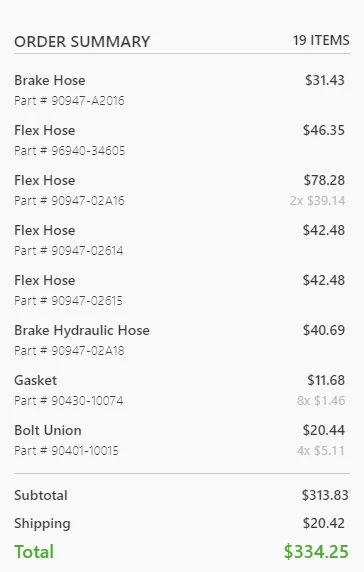Click the Subtotal amount $313.83
The image size is (364, 572).
tap(325, 495)
